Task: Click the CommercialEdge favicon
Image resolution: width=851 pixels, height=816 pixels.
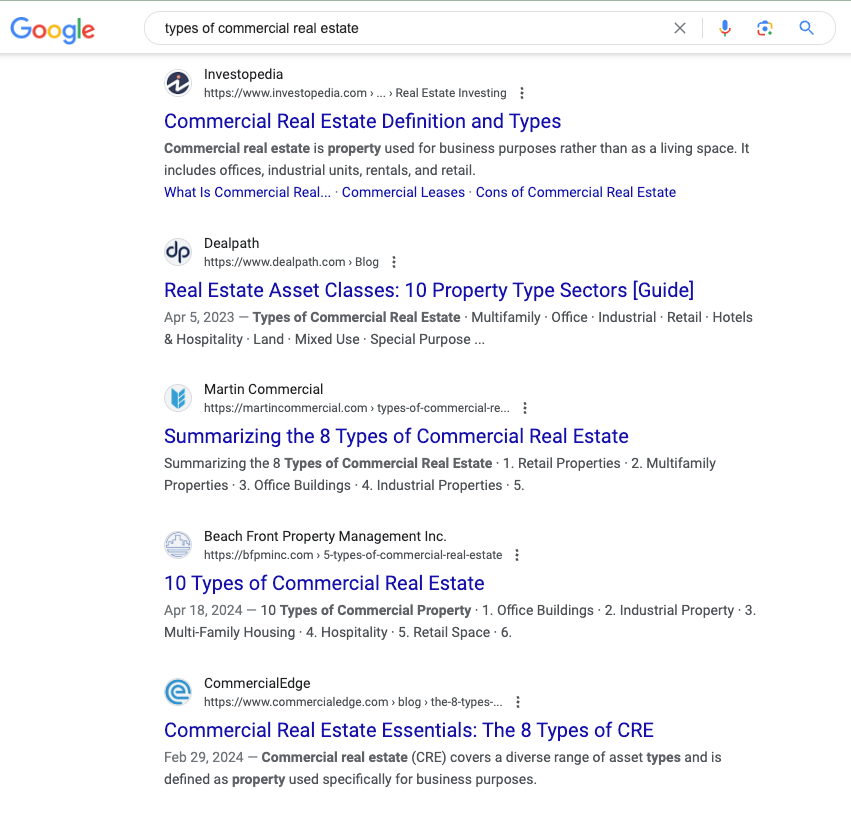Action: click(178, 692)
